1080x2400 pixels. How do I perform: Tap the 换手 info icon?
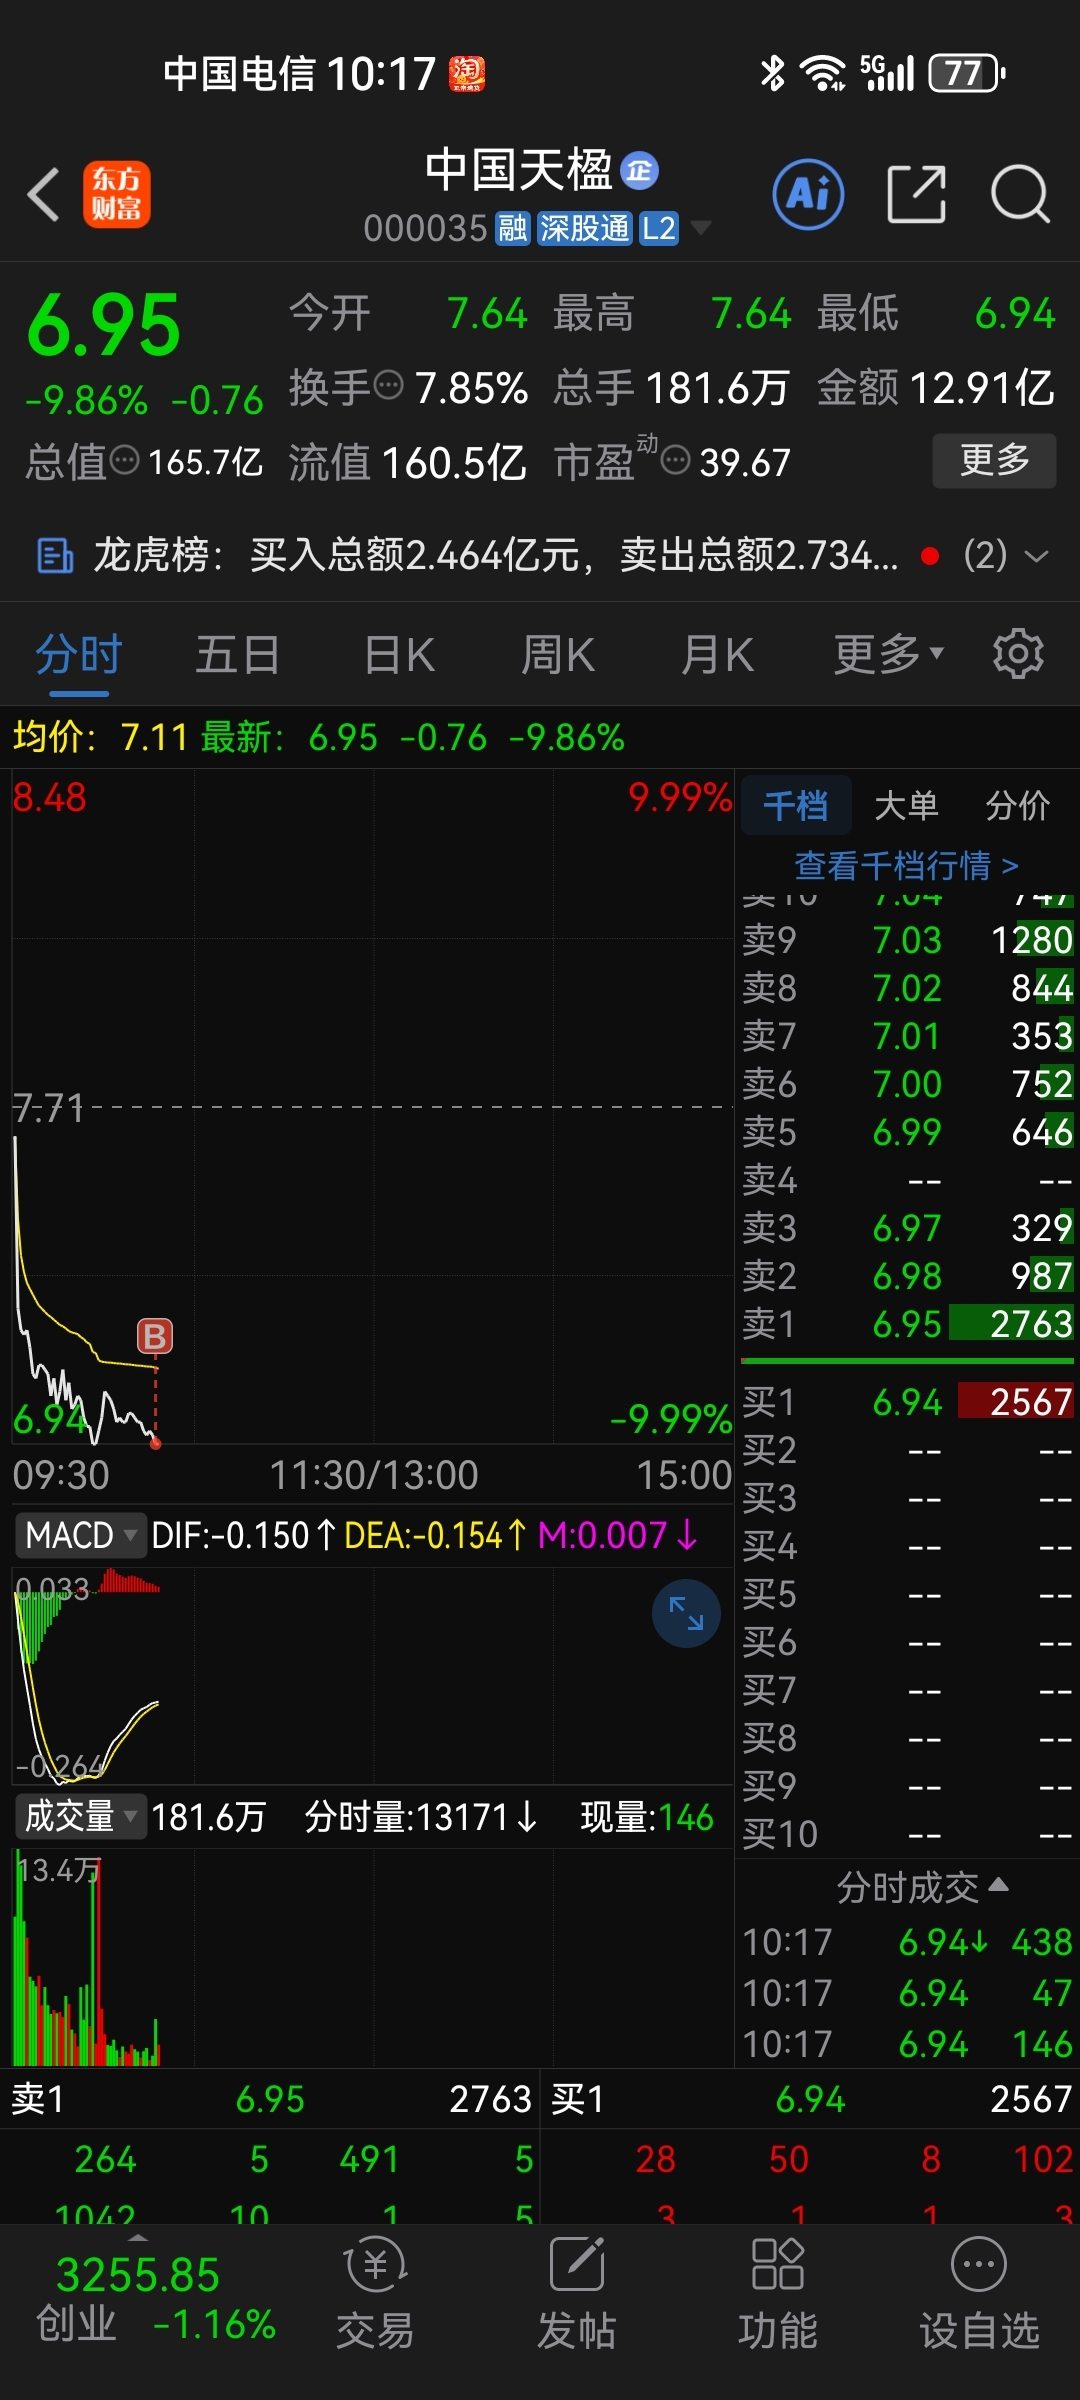388,383
